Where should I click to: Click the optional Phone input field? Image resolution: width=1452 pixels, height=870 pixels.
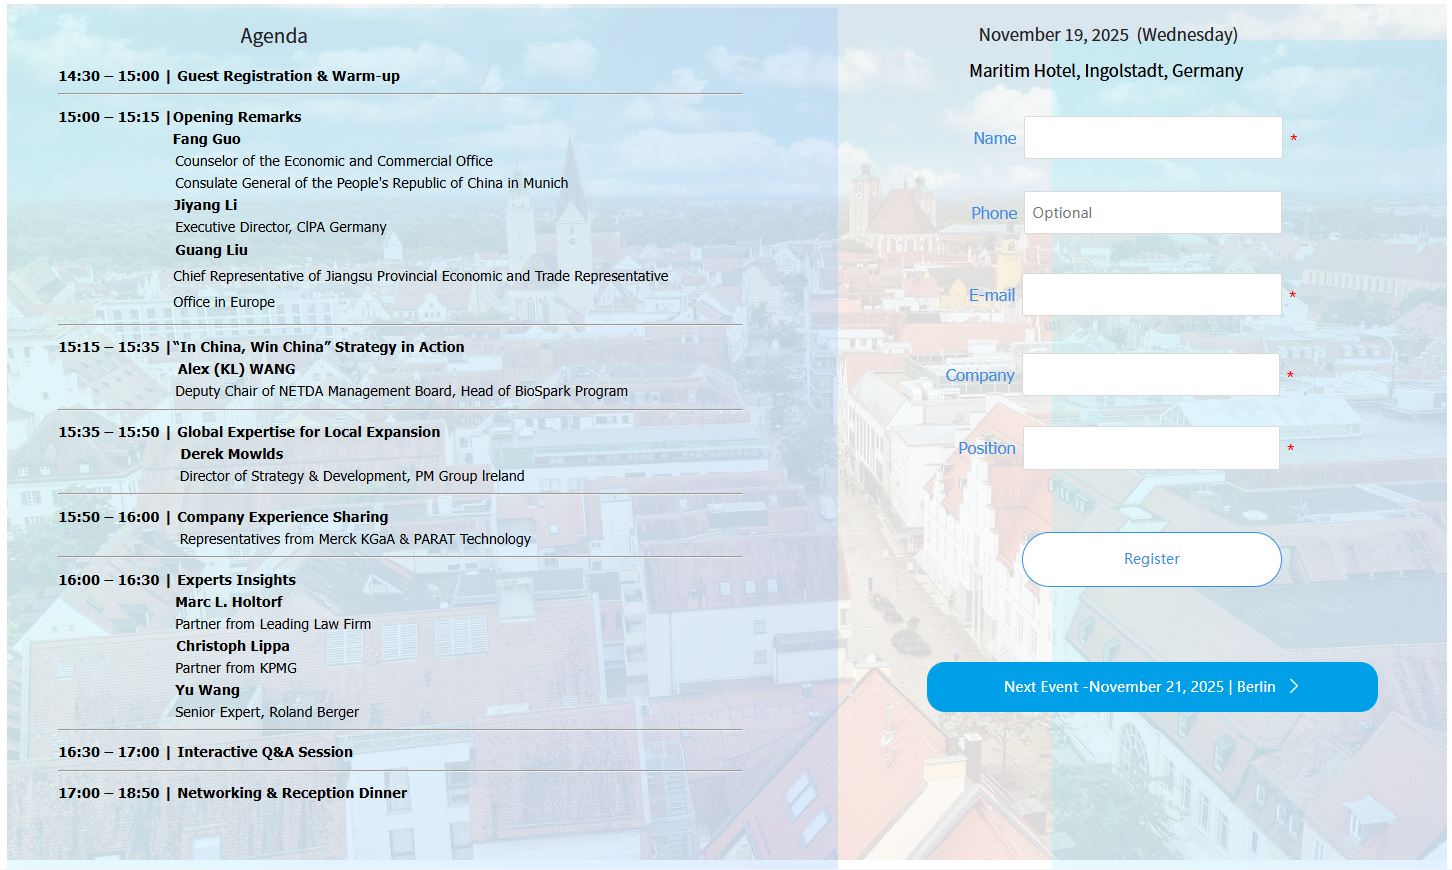[x=1153, y=213]
